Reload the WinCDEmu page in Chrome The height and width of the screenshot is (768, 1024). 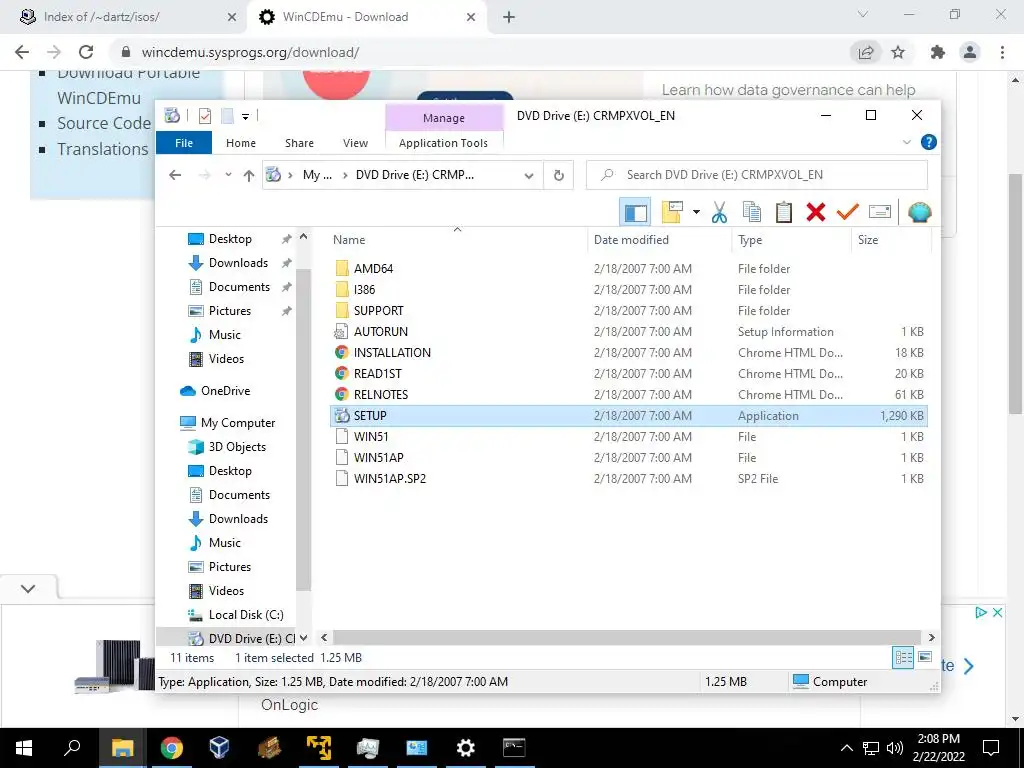[86, 52]
